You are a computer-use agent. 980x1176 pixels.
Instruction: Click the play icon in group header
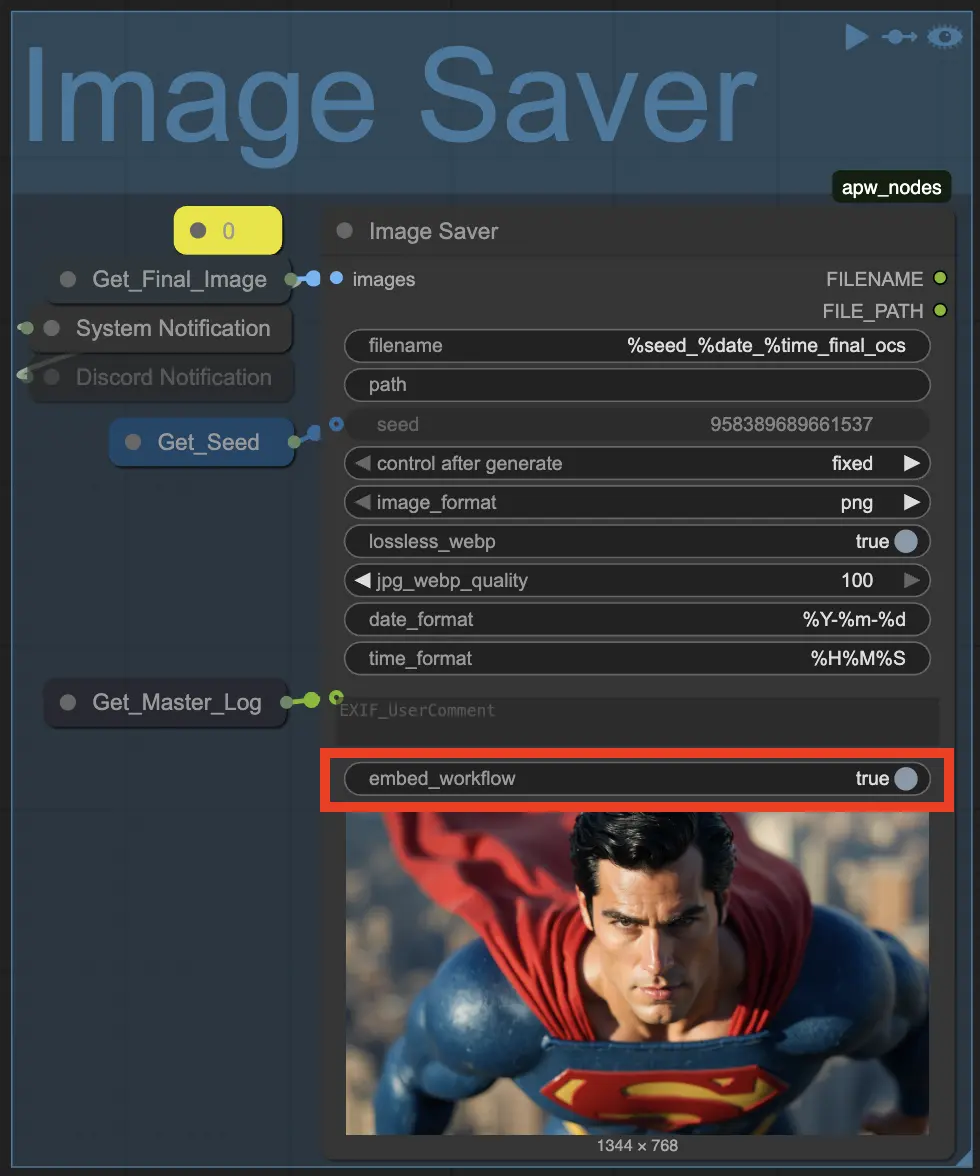[856, 37]
